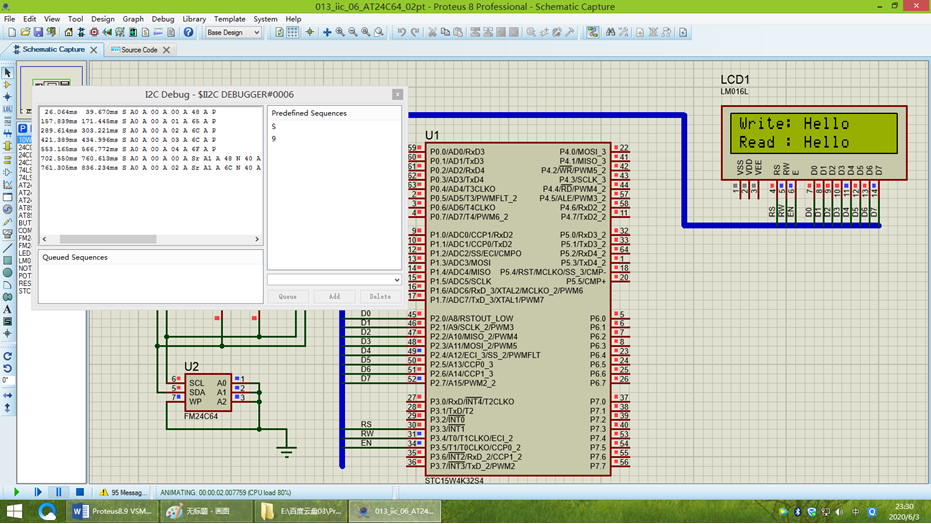Open the Help question mark icon

[x=188, y=32]
